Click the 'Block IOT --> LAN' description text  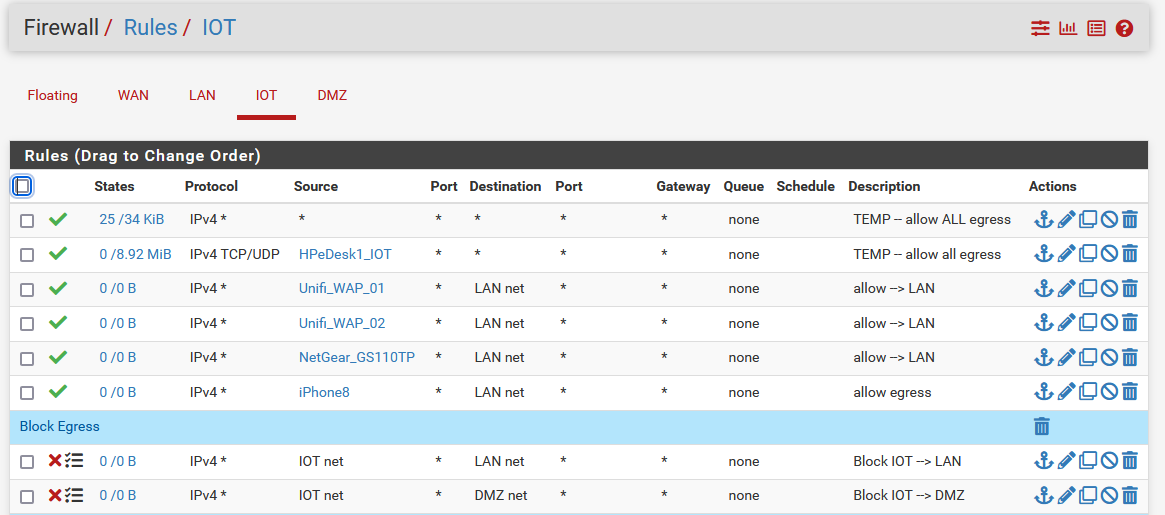907,461
